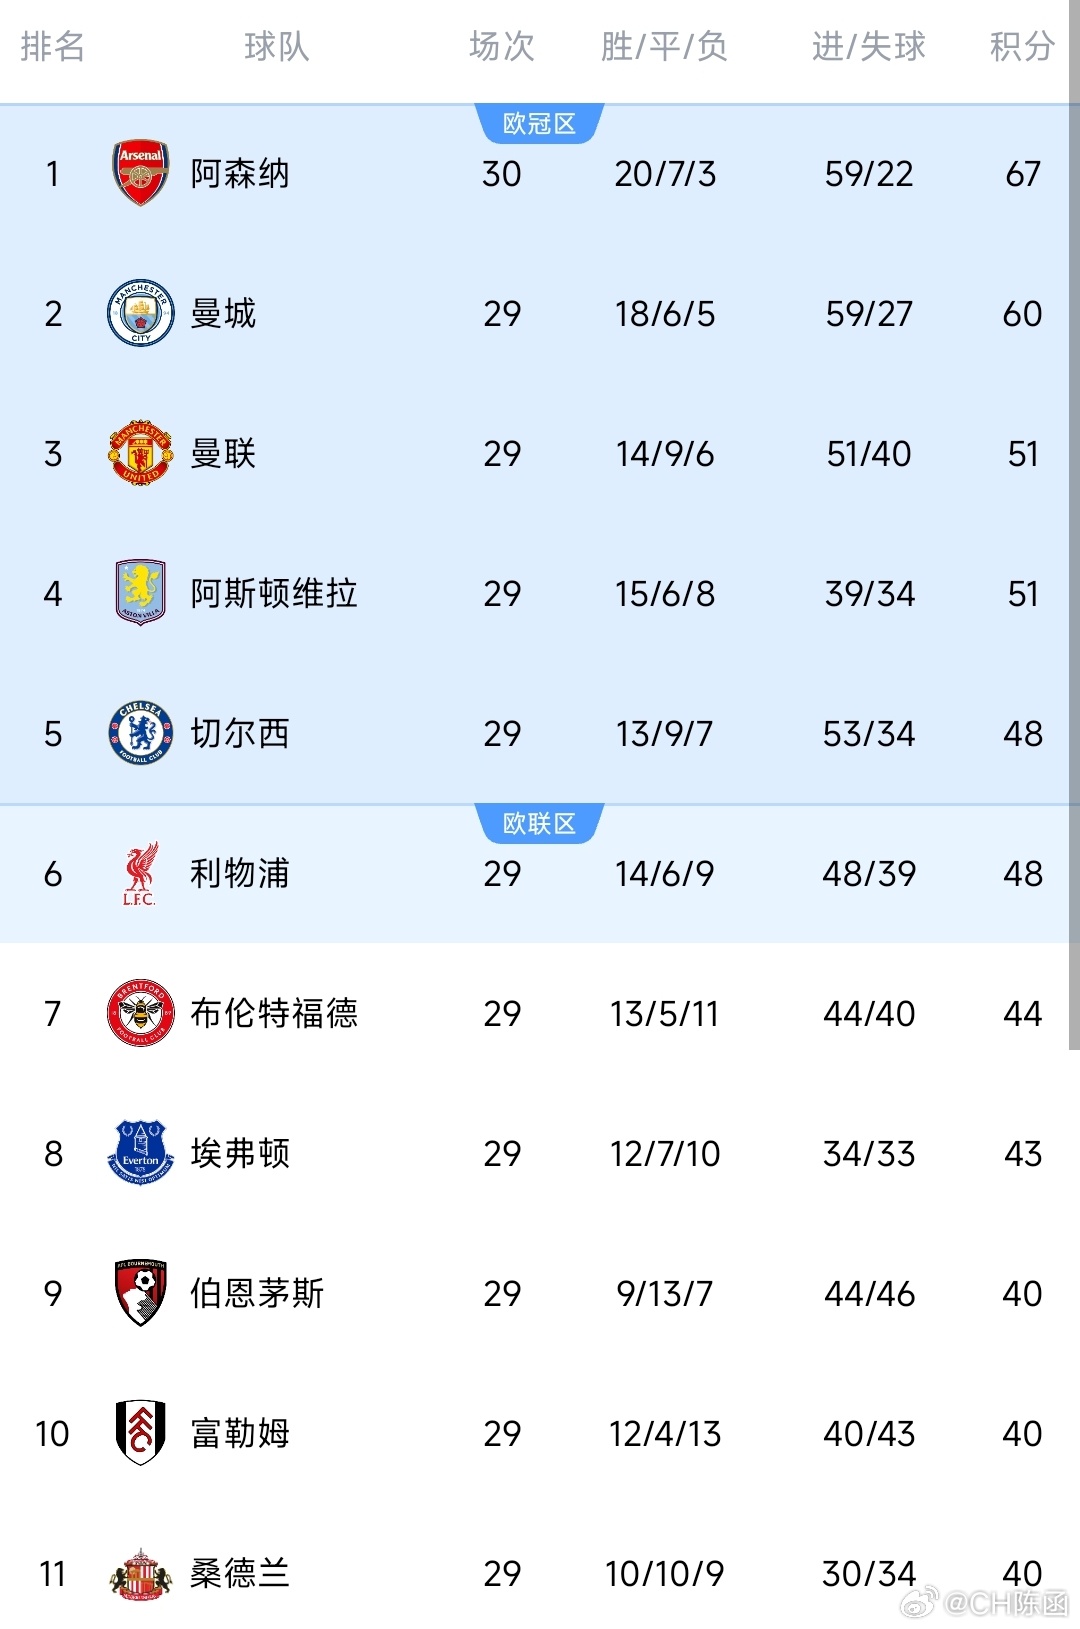Click the Sunderland club crest
Screen dimensions: 1080x1629
(140, 1574)
